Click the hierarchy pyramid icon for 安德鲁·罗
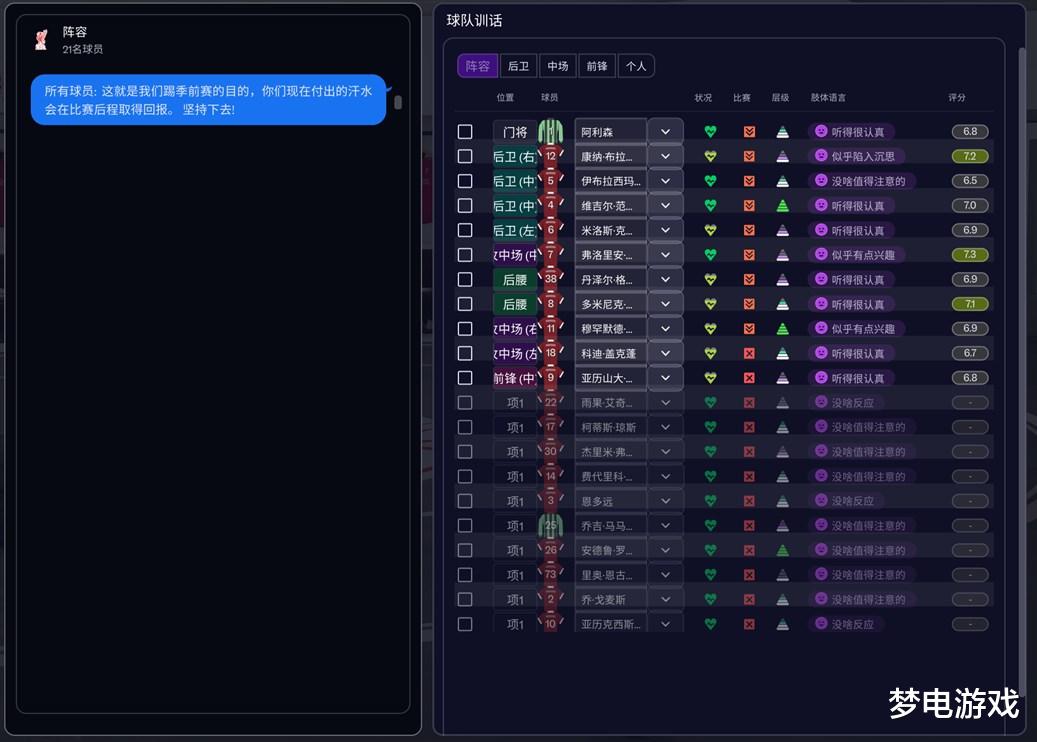1037x742 pixels. [x=782, y=550]
